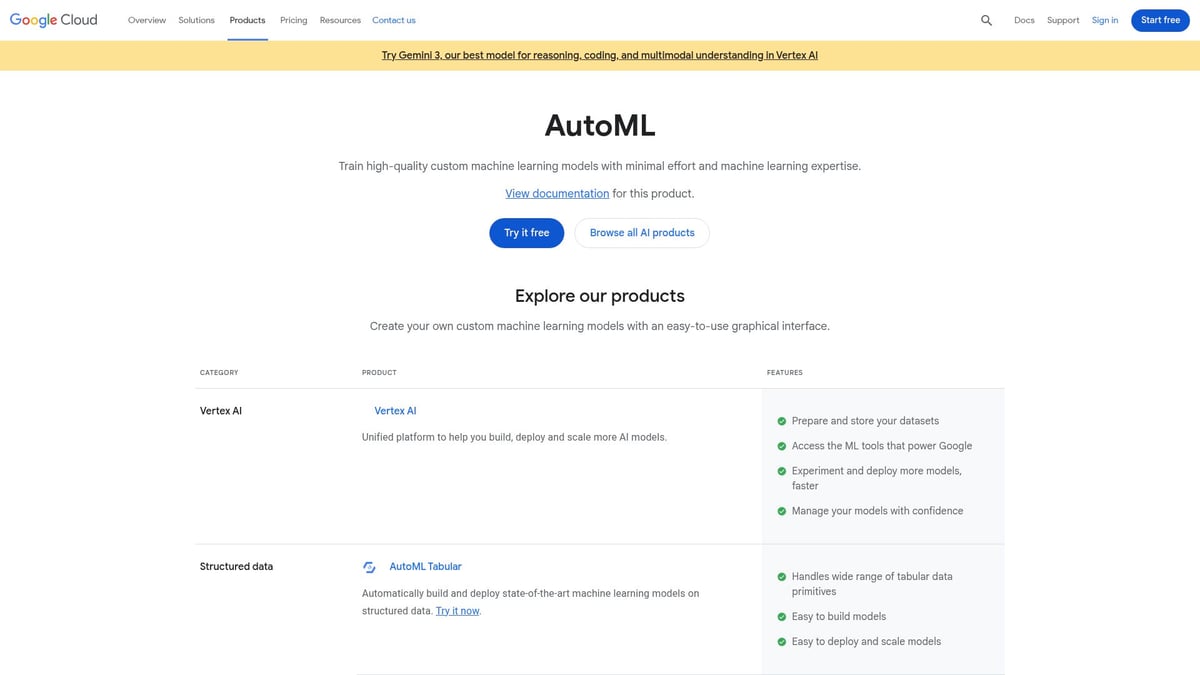Click the Google Cloud logo
The image size is (1200, 675).
coord(54,20)
